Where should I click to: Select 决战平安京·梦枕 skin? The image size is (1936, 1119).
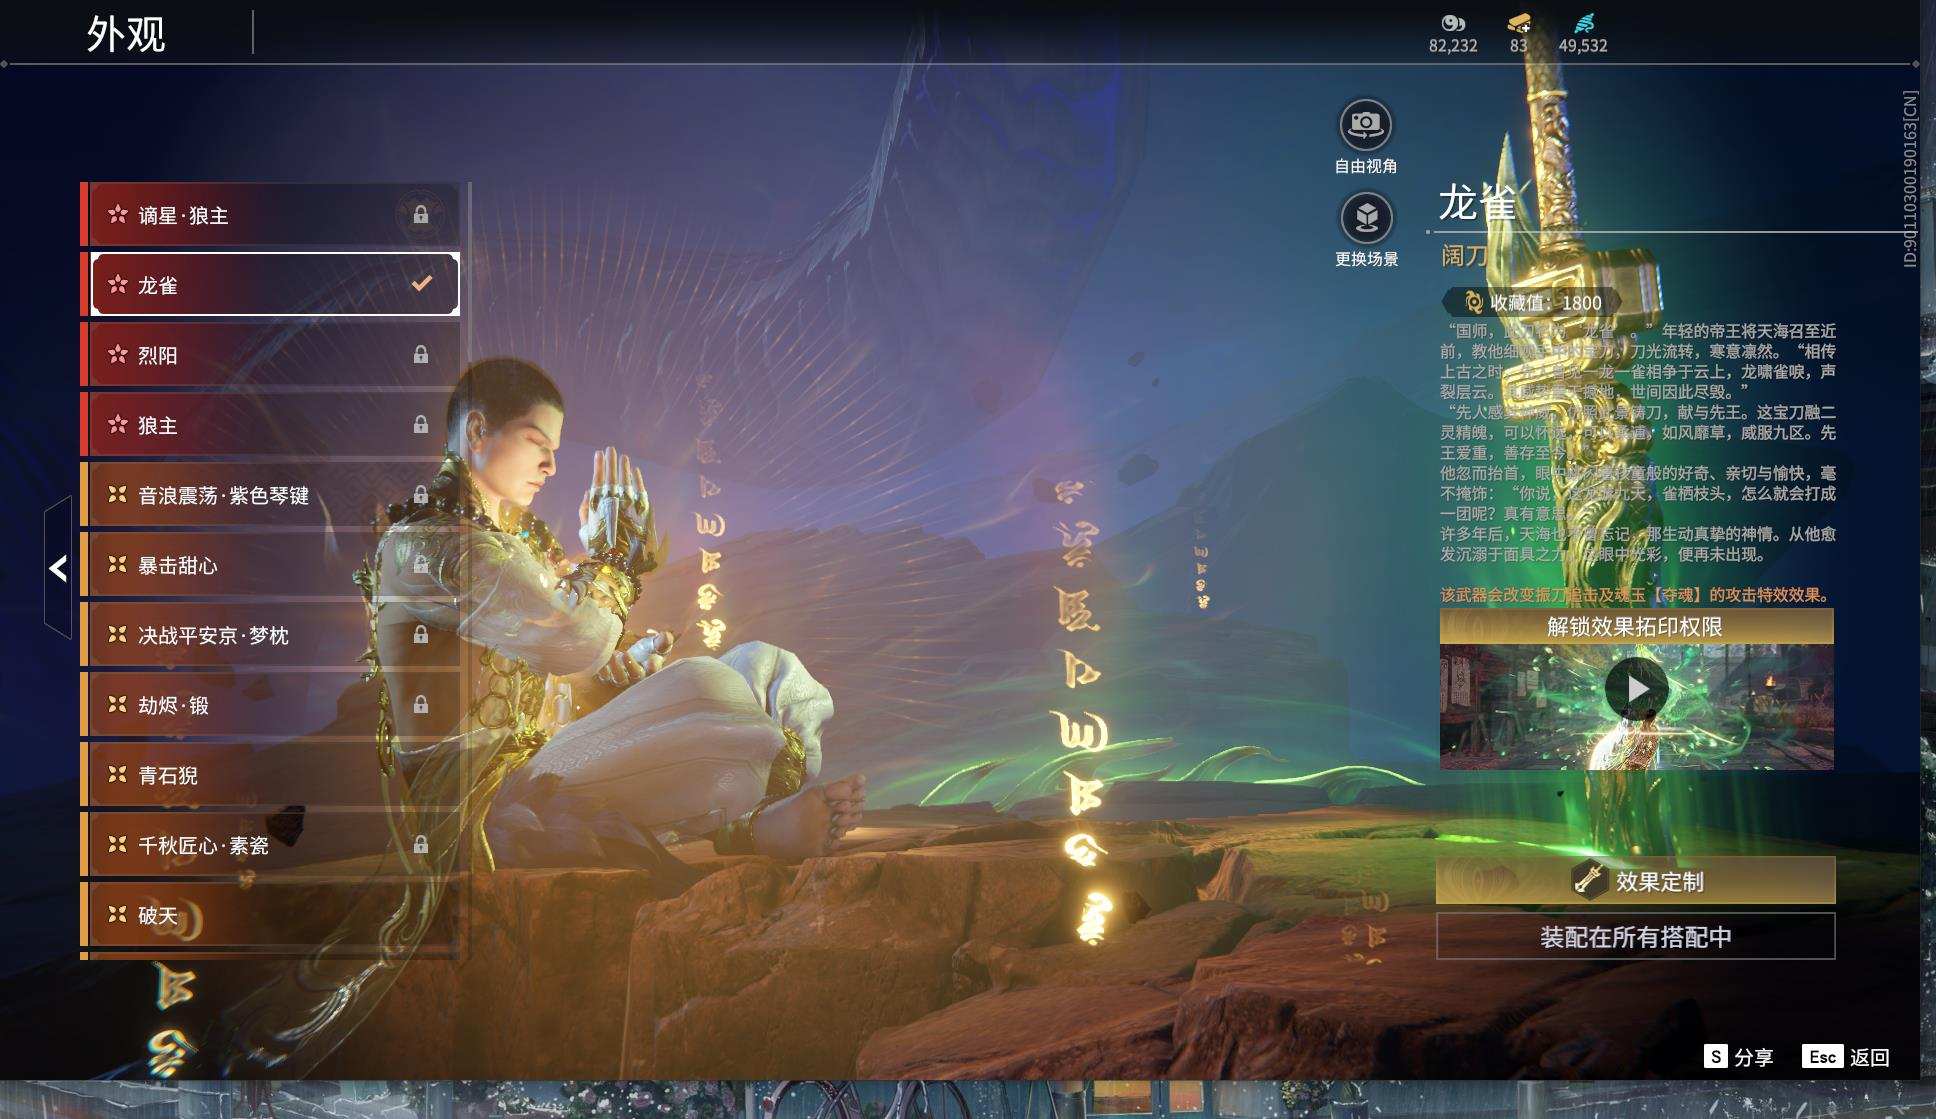click(x=270, y=635)
